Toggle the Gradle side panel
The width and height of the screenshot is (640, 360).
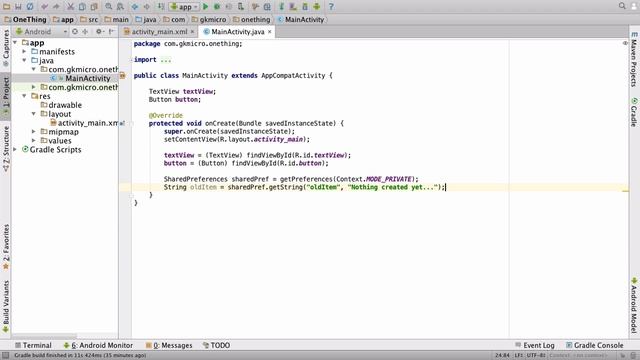(x=634, y=112)
